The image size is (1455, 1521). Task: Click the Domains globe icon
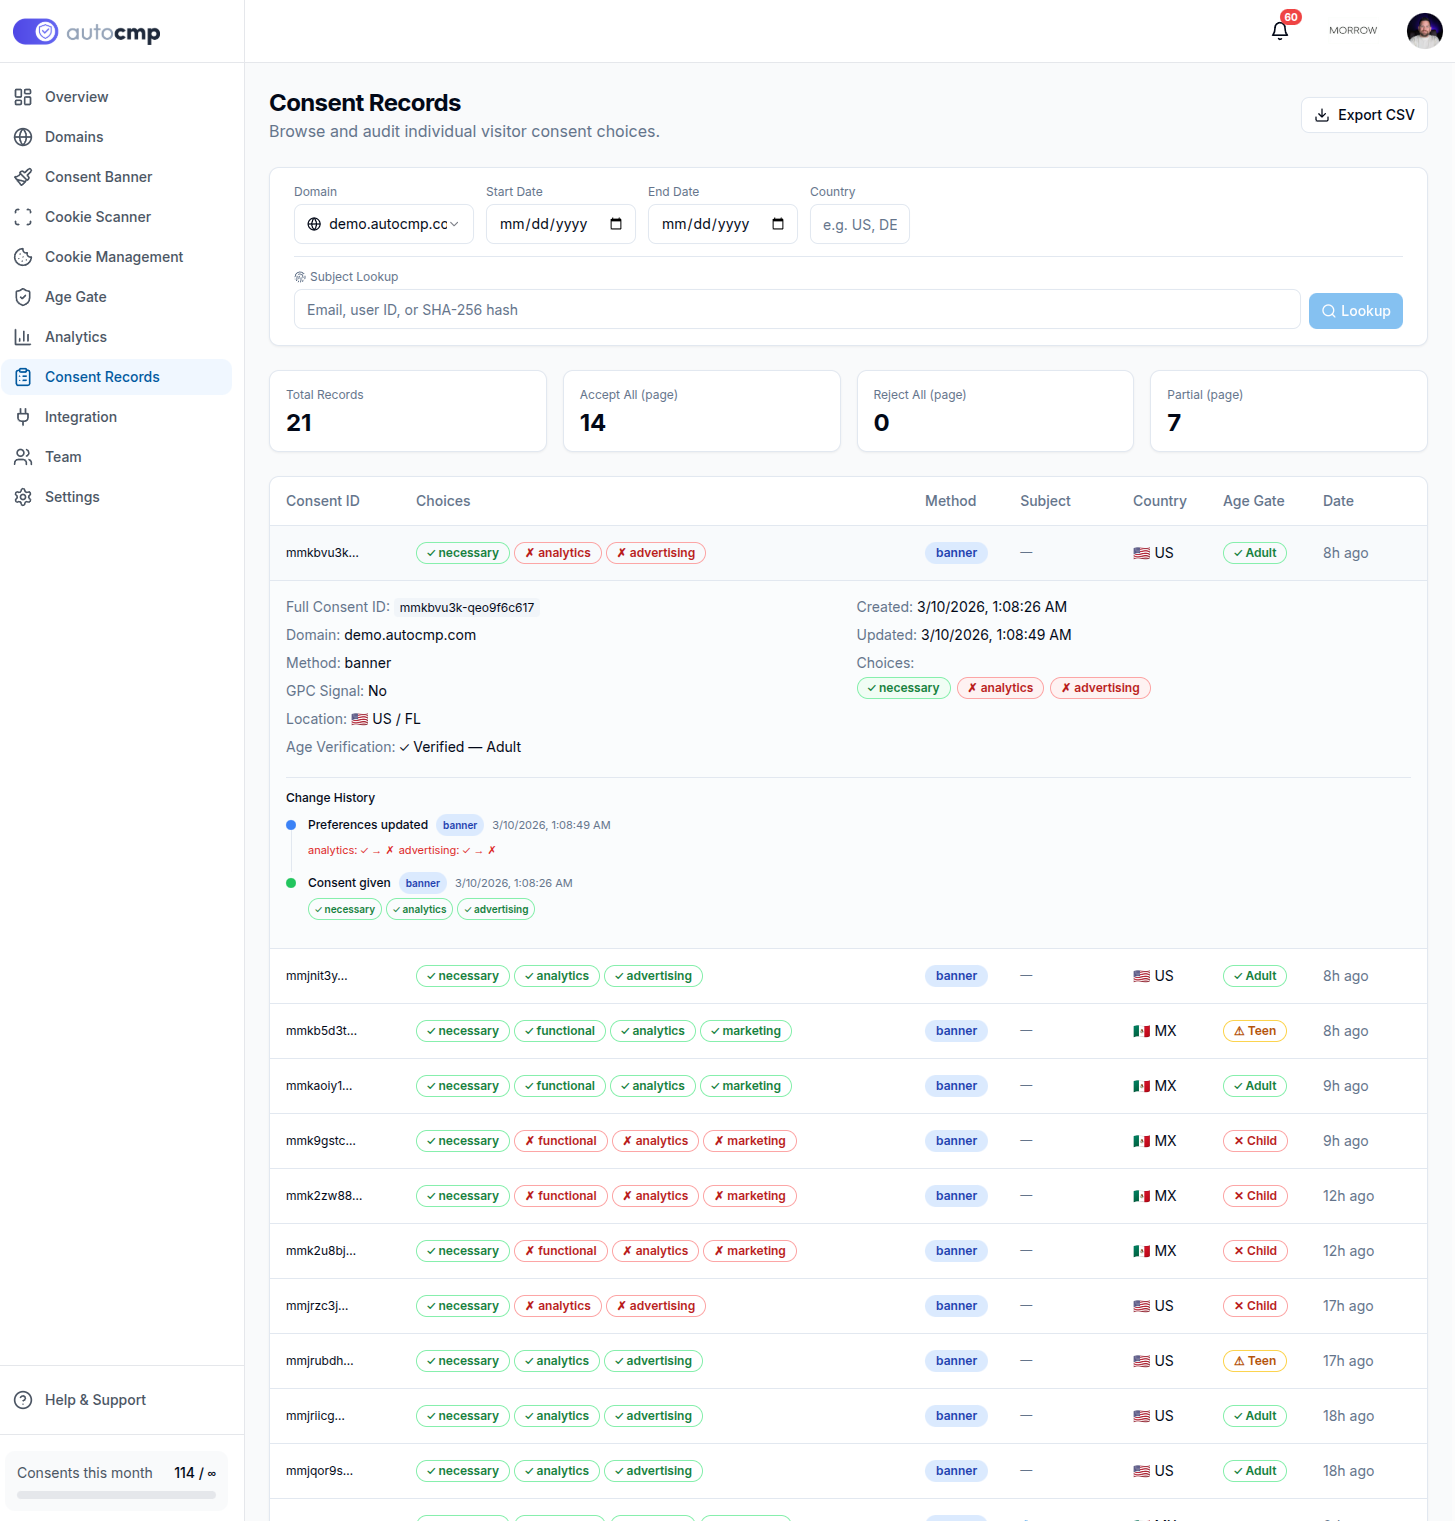tap(23, 137)
